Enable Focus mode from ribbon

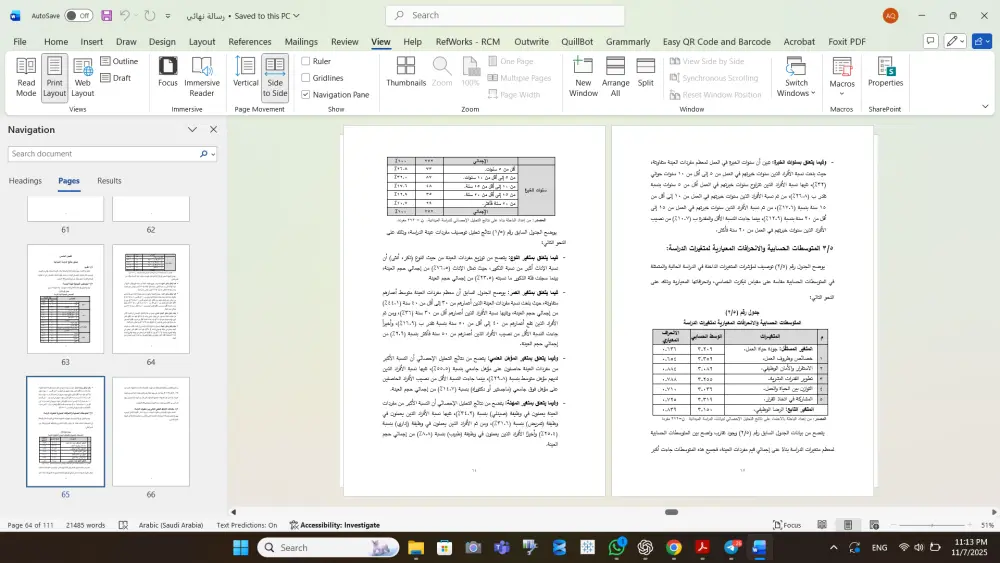pos(168,71)
